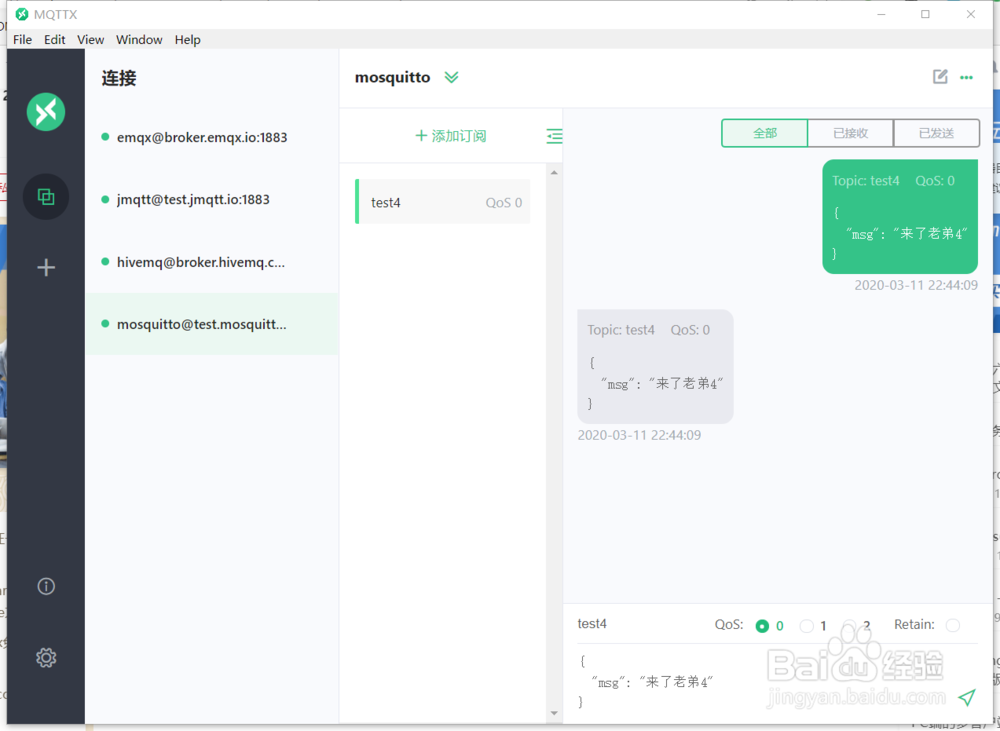Click the mosquitto connection title
The height and width of the screenshot is (731, 1000).
click(392, 77)
